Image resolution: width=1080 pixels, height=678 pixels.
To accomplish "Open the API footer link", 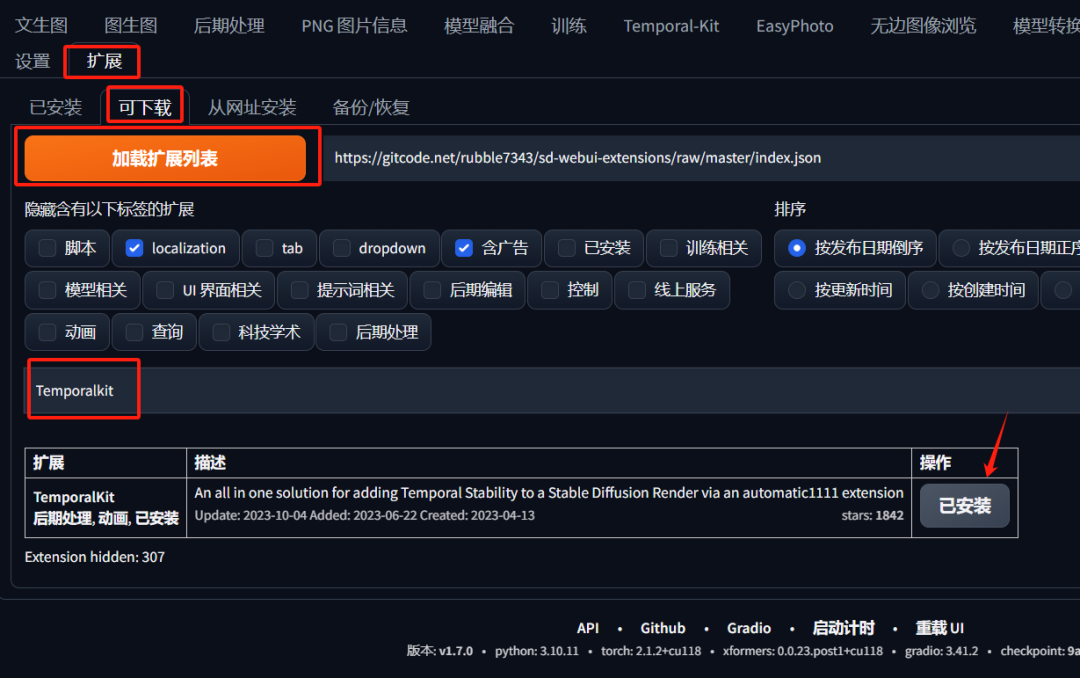I will coord(588,628).
